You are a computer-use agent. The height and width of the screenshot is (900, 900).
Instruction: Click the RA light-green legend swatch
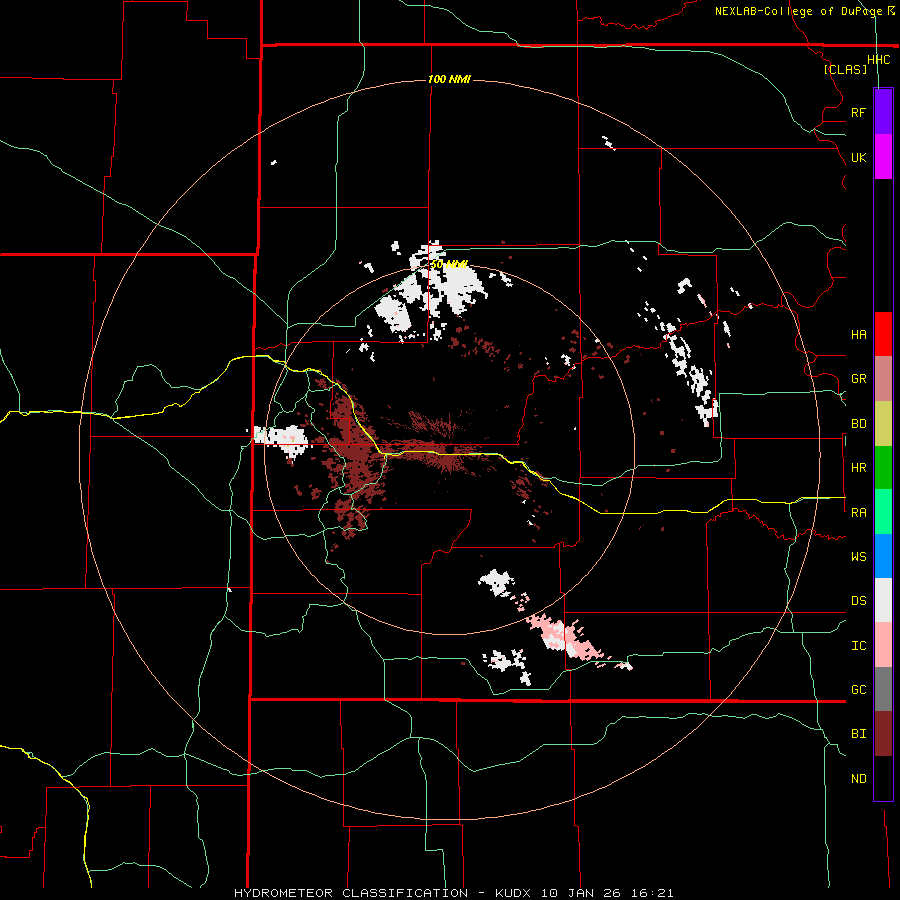883,512
